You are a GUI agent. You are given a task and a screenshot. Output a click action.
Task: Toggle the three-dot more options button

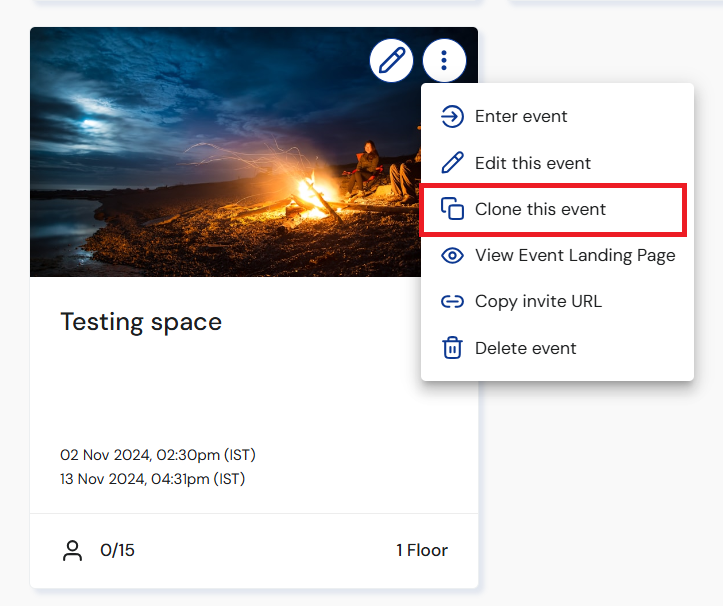tap(444, 61)
